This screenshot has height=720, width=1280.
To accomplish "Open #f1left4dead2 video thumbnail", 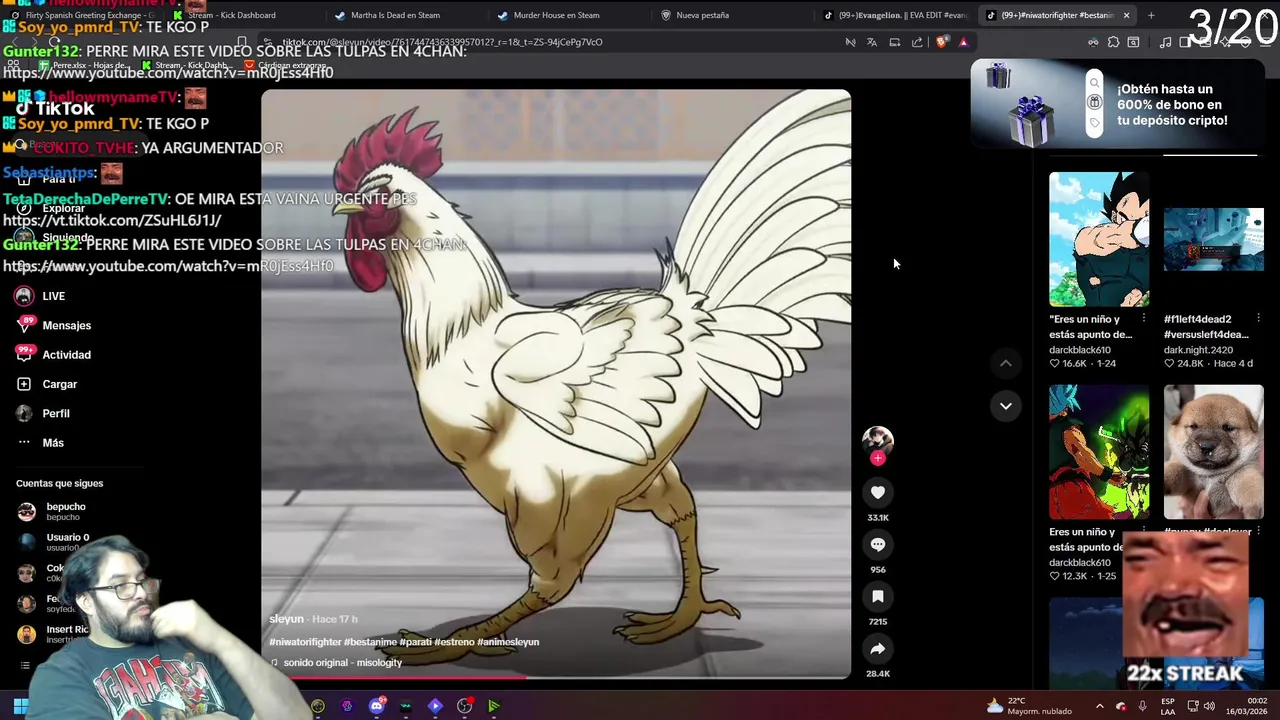I will click(1213, 239).
